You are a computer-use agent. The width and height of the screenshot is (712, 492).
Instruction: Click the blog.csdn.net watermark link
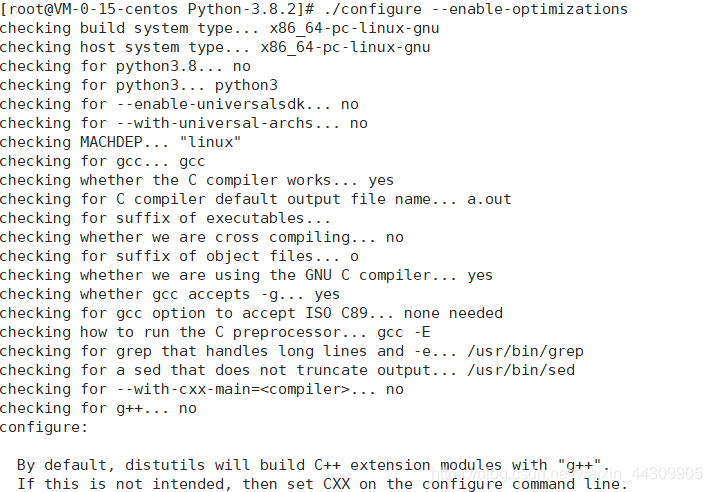[x=566, y=474]
